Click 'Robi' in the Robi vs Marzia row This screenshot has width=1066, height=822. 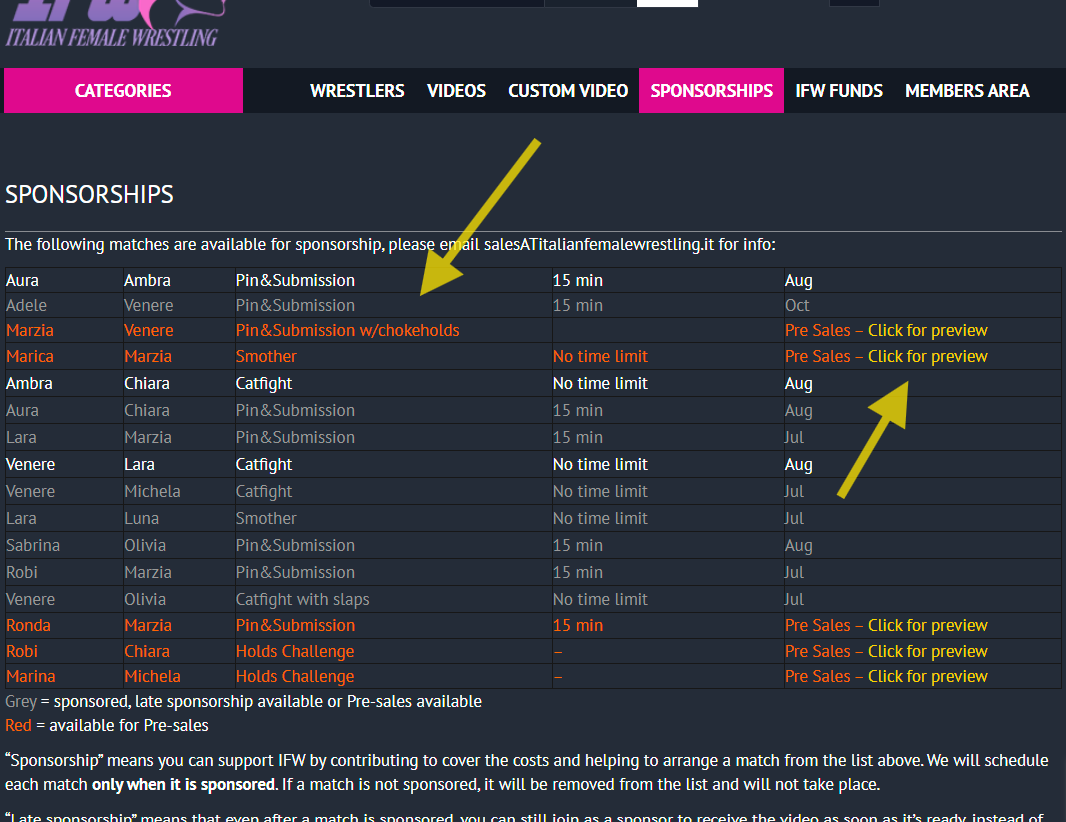[x=22, y=572]
